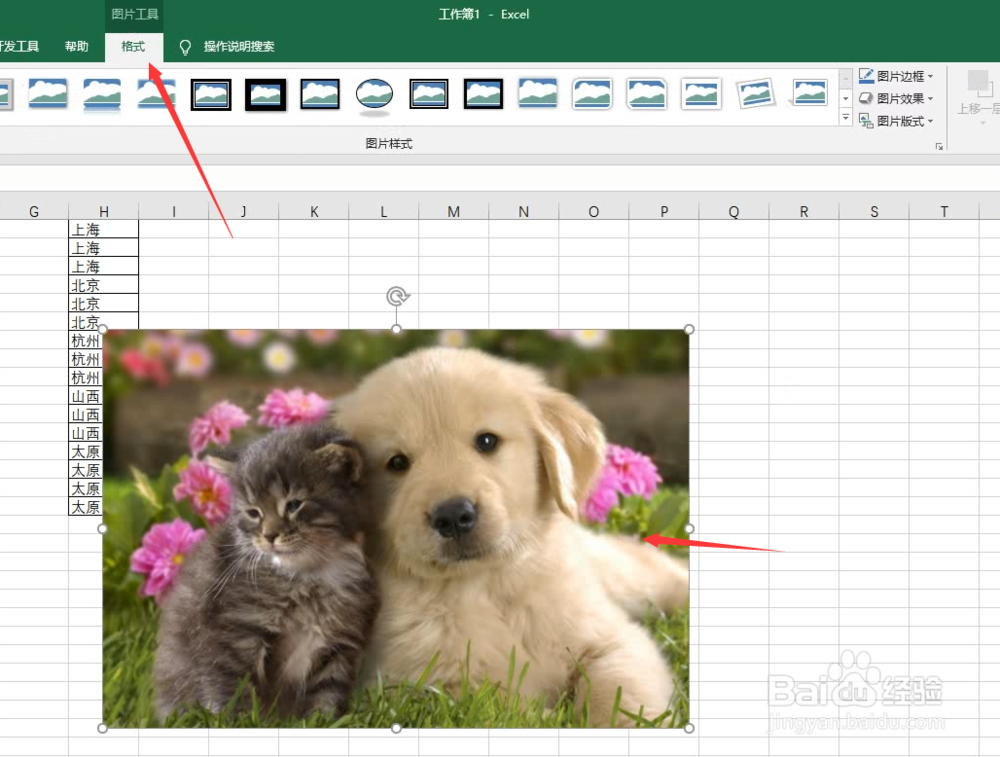The image size is (1000, 757).
Task: Select column P header
Action: pos(664,212)
